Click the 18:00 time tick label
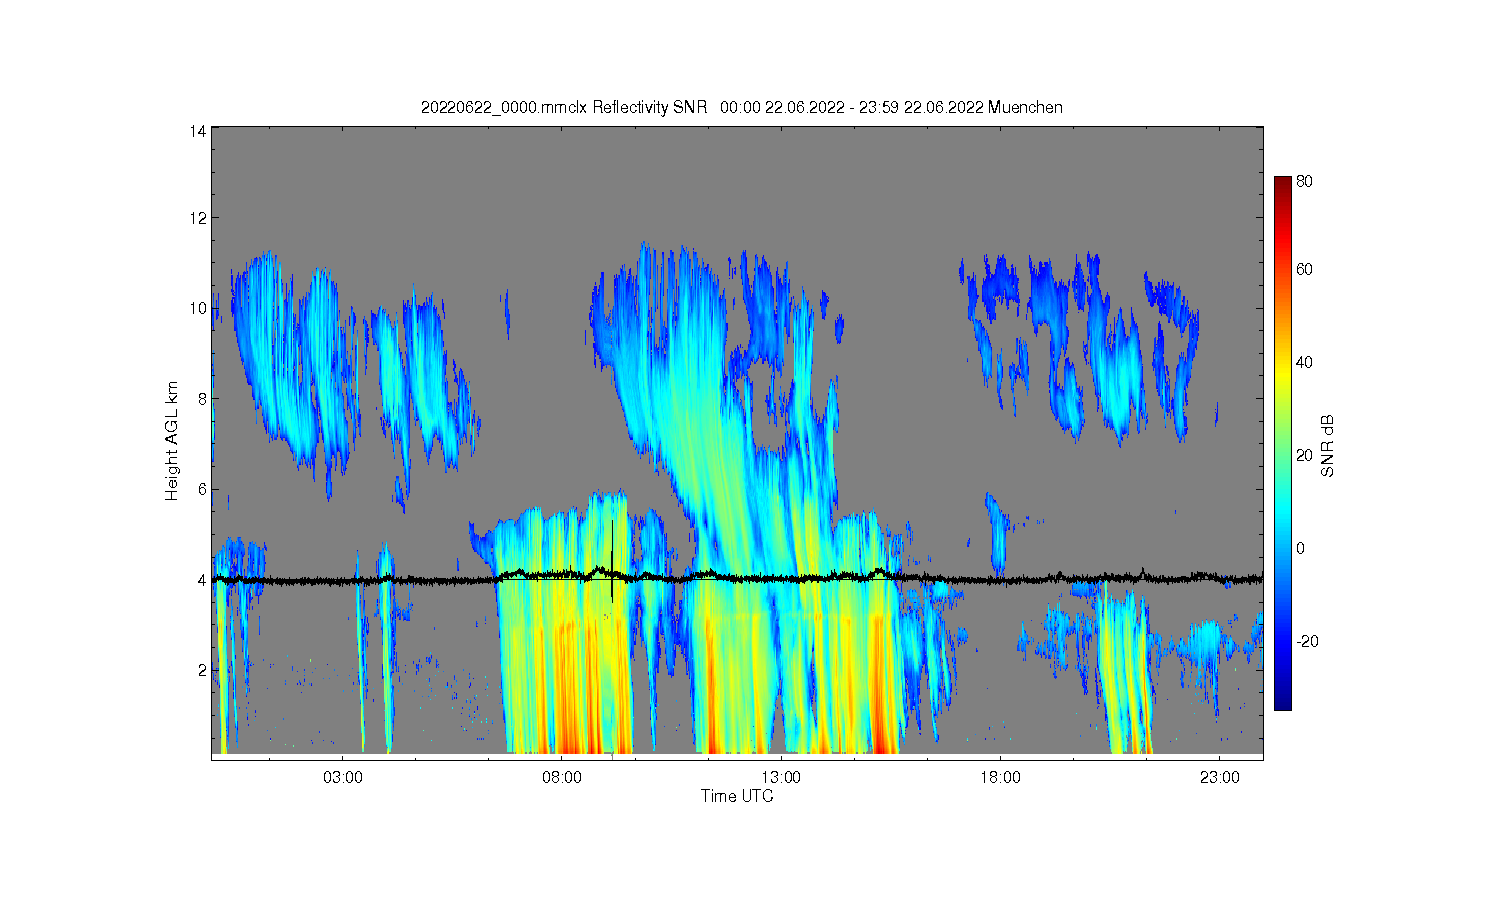This screenshot has height=900, width=1500. coord(1000,778)
